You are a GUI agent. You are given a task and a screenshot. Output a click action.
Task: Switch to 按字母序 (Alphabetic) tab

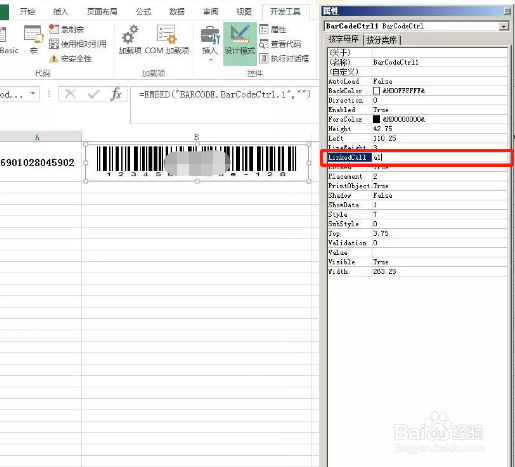coord(343,39)
